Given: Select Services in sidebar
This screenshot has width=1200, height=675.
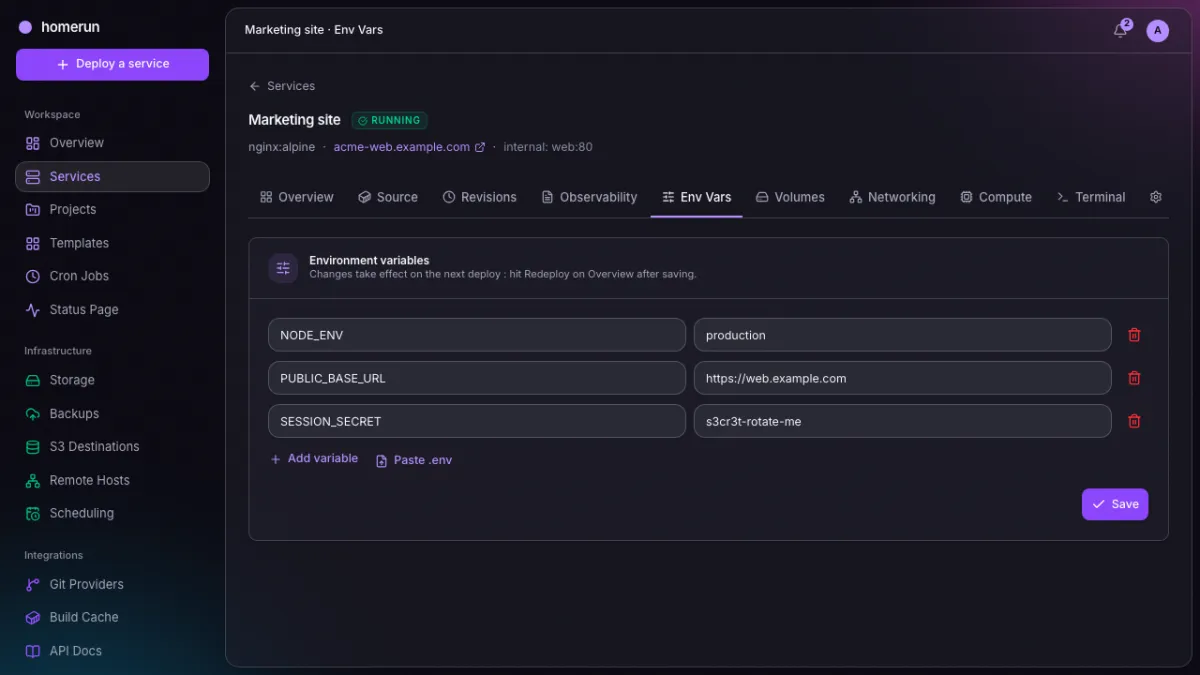Looking at the screenshot, I should pos(112,176).
